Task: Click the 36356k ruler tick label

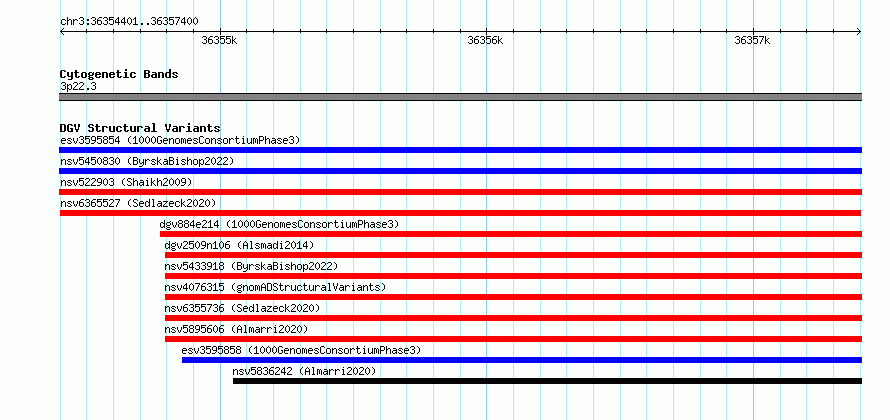Action: (485, 40)
